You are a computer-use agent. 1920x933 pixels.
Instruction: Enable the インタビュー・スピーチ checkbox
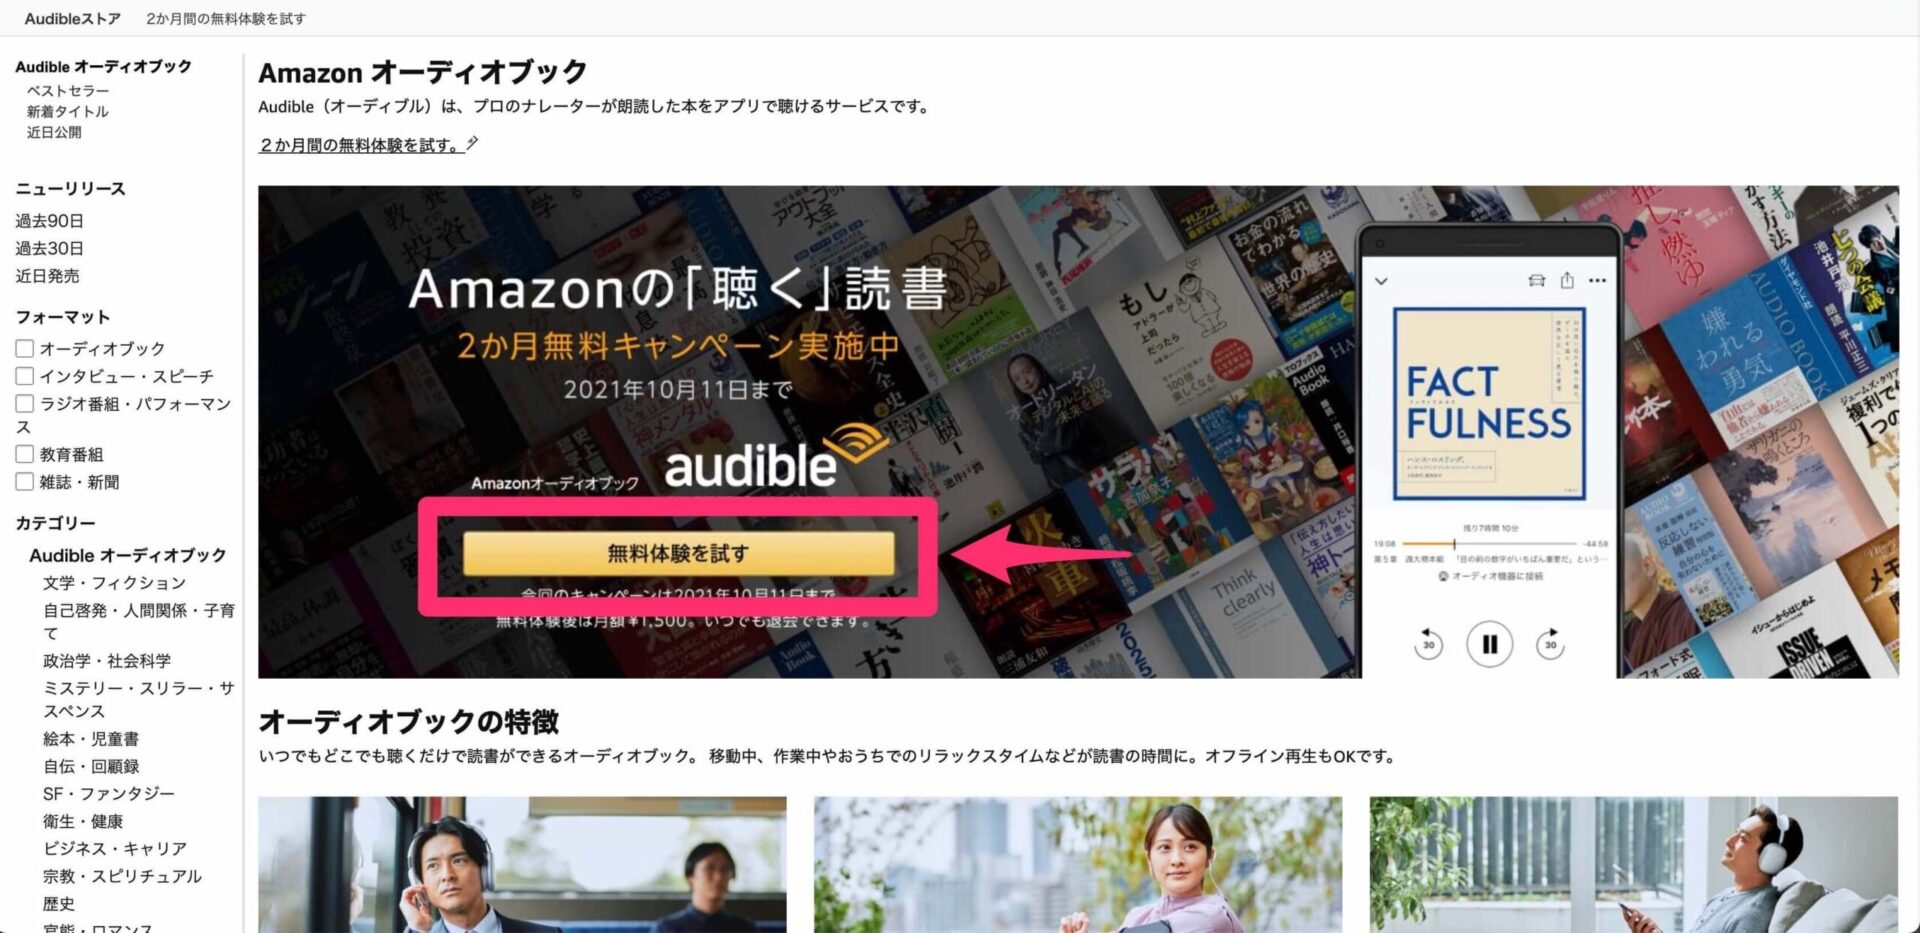[25, 376]
